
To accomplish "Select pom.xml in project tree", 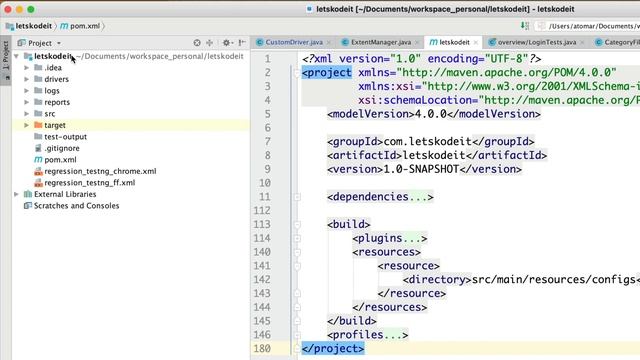I will point(60,160).
